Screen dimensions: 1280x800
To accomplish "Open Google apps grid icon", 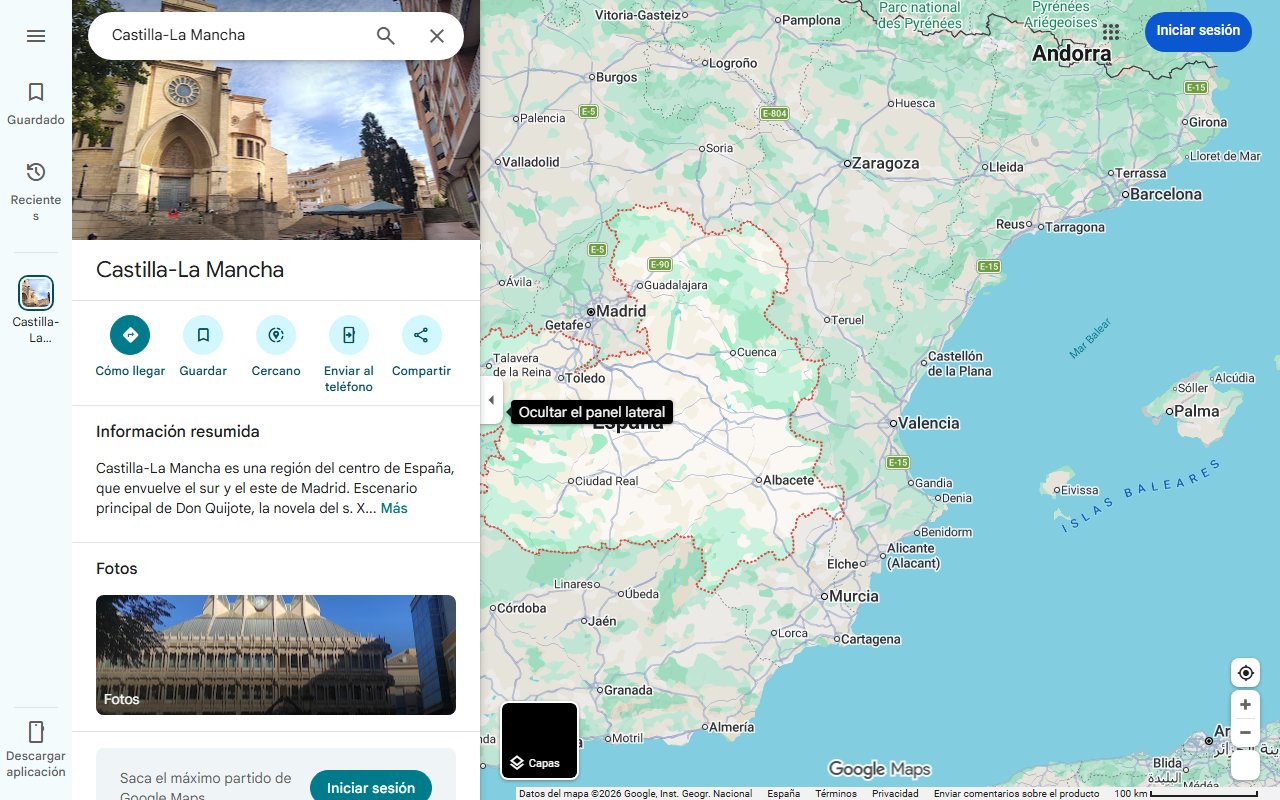I will pyautogui.click(x=1110, y=32).
